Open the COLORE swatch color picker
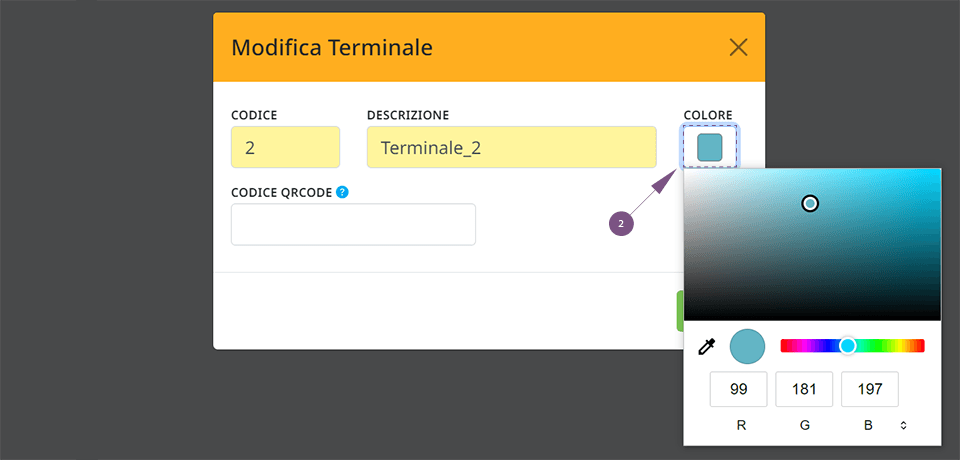The width and height of the screenshot is (960, 460). click(710, 147)
